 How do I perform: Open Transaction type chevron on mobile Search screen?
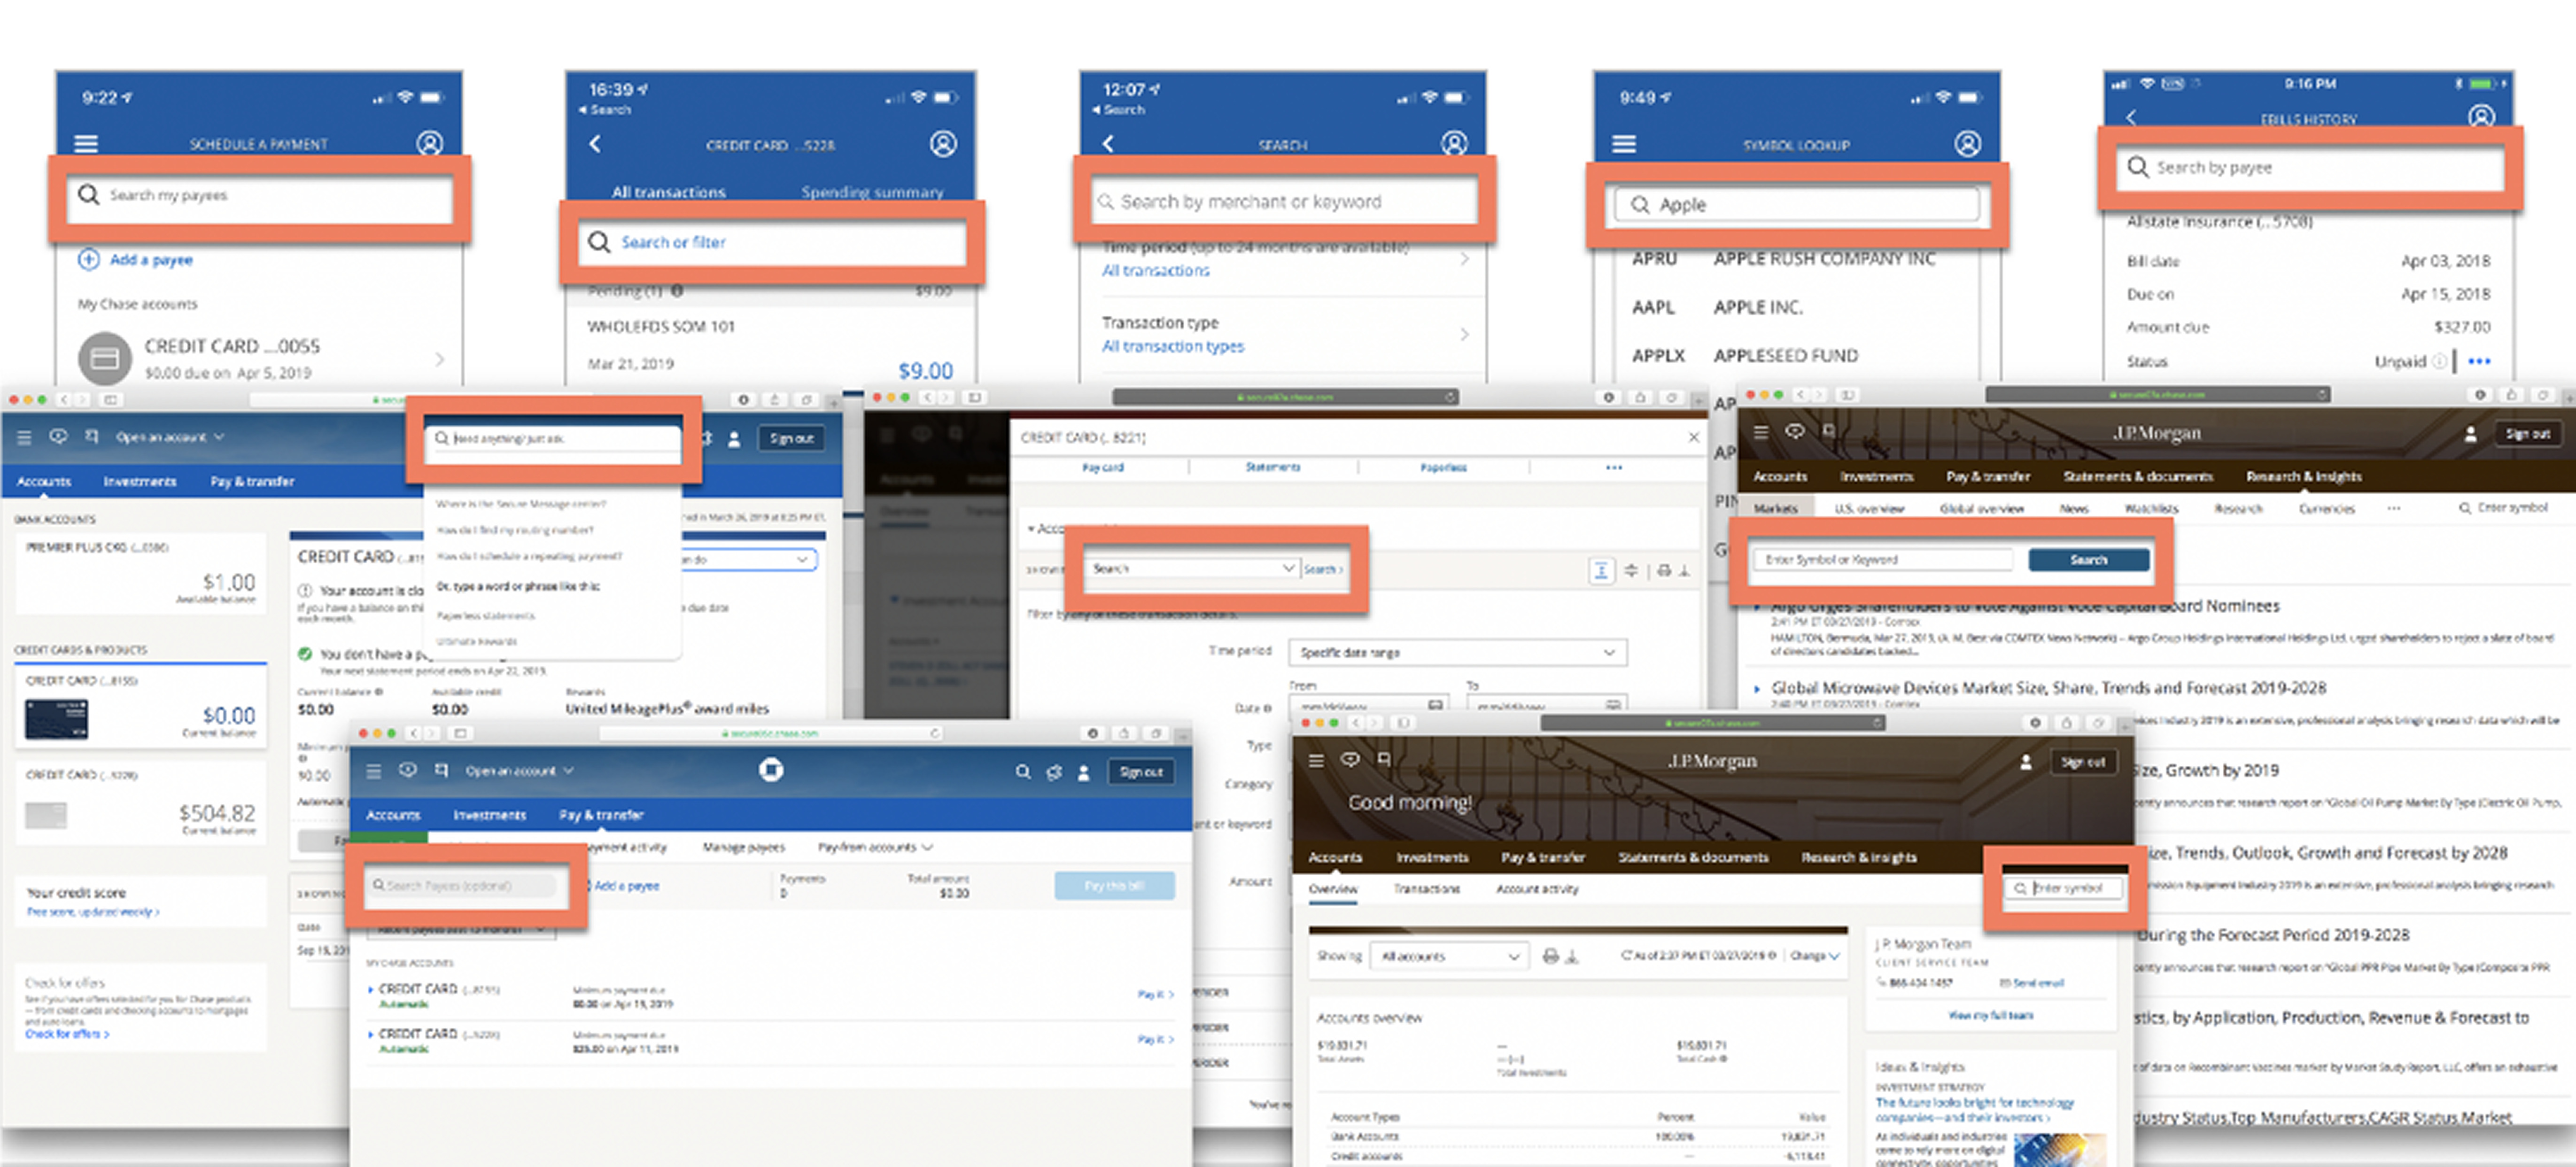click(1464, 334)
